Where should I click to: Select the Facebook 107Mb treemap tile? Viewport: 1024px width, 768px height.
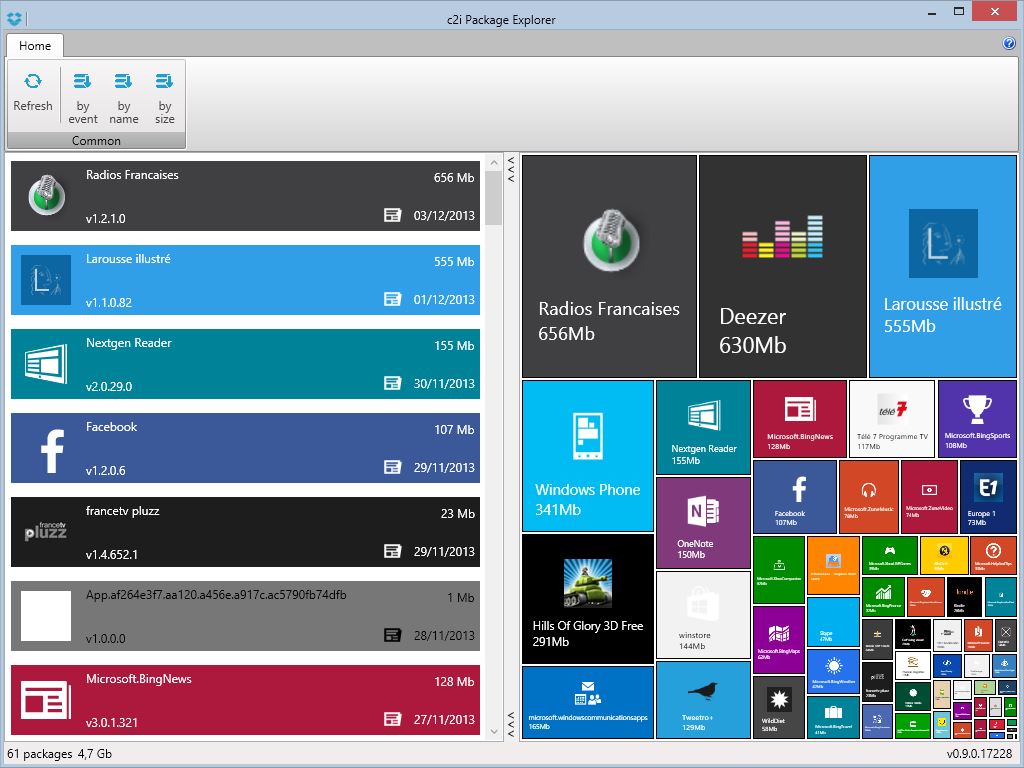point(795,497)
